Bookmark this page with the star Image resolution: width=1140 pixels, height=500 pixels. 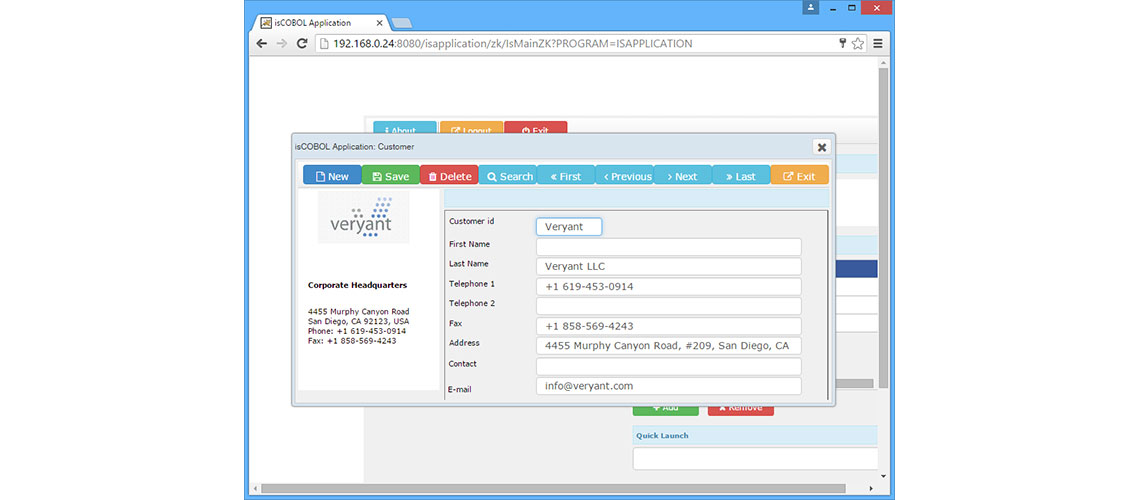pyautogui.click(x=858, y=44)
